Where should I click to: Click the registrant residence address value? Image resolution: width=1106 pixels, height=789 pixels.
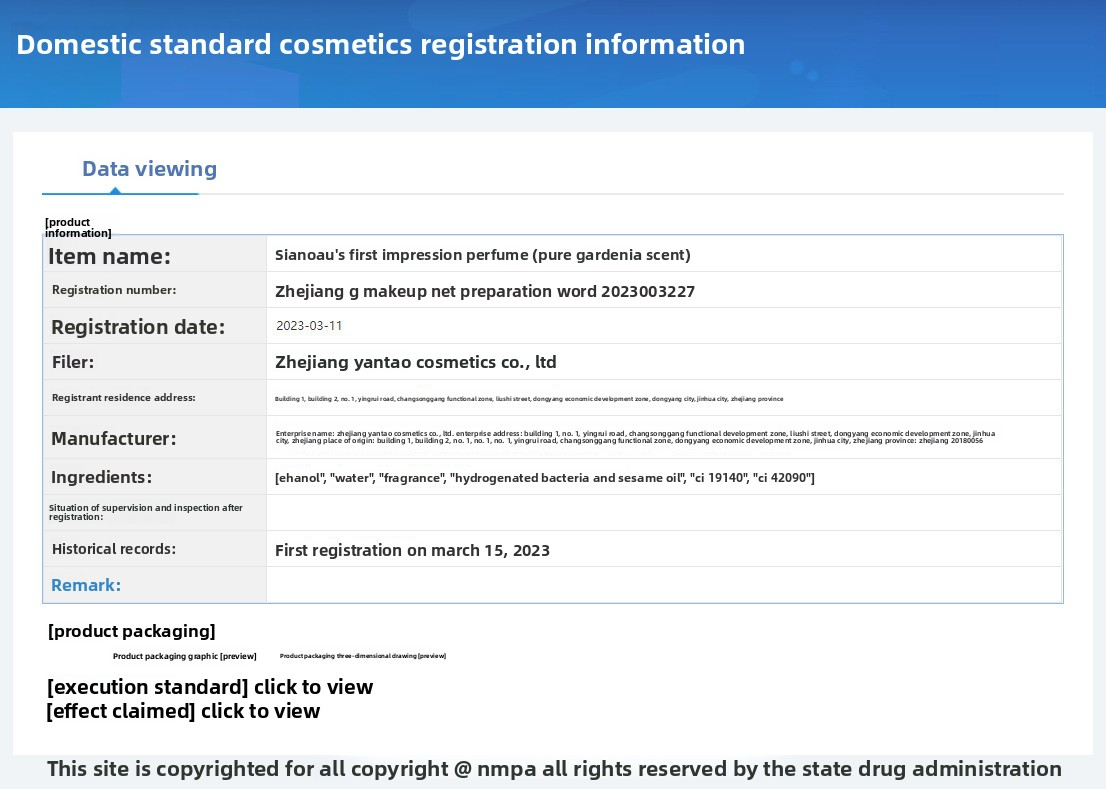[528, 399]
